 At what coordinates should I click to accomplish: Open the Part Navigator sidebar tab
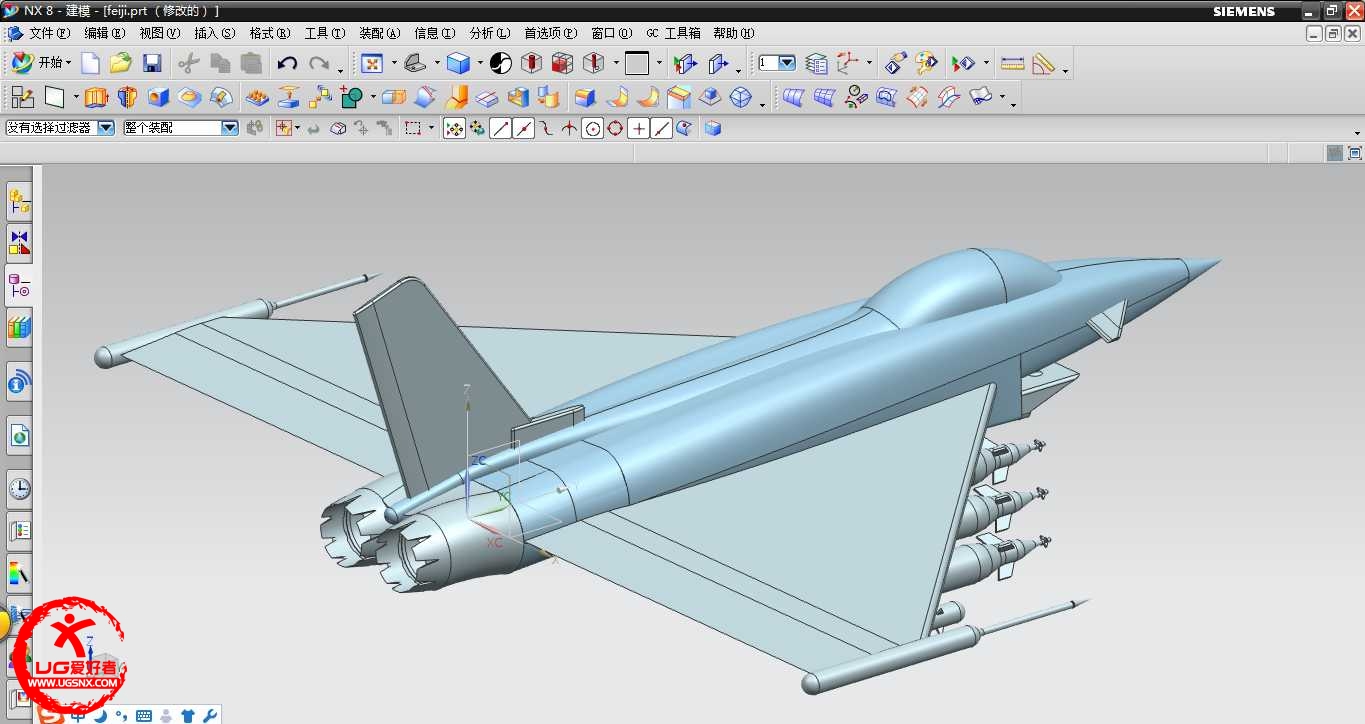(19, 286)
